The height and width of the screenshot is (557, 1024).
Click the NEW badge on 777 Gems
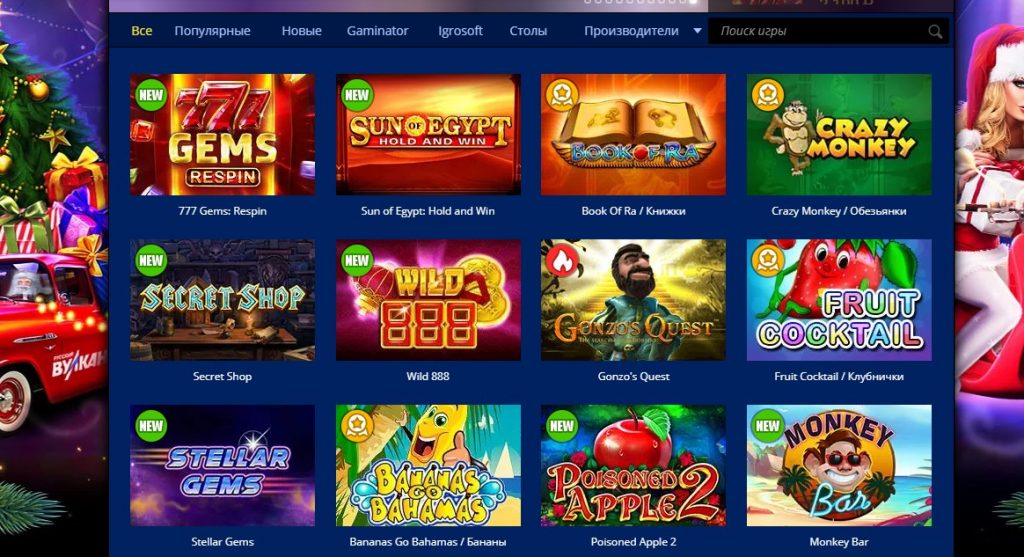(151, 95)
